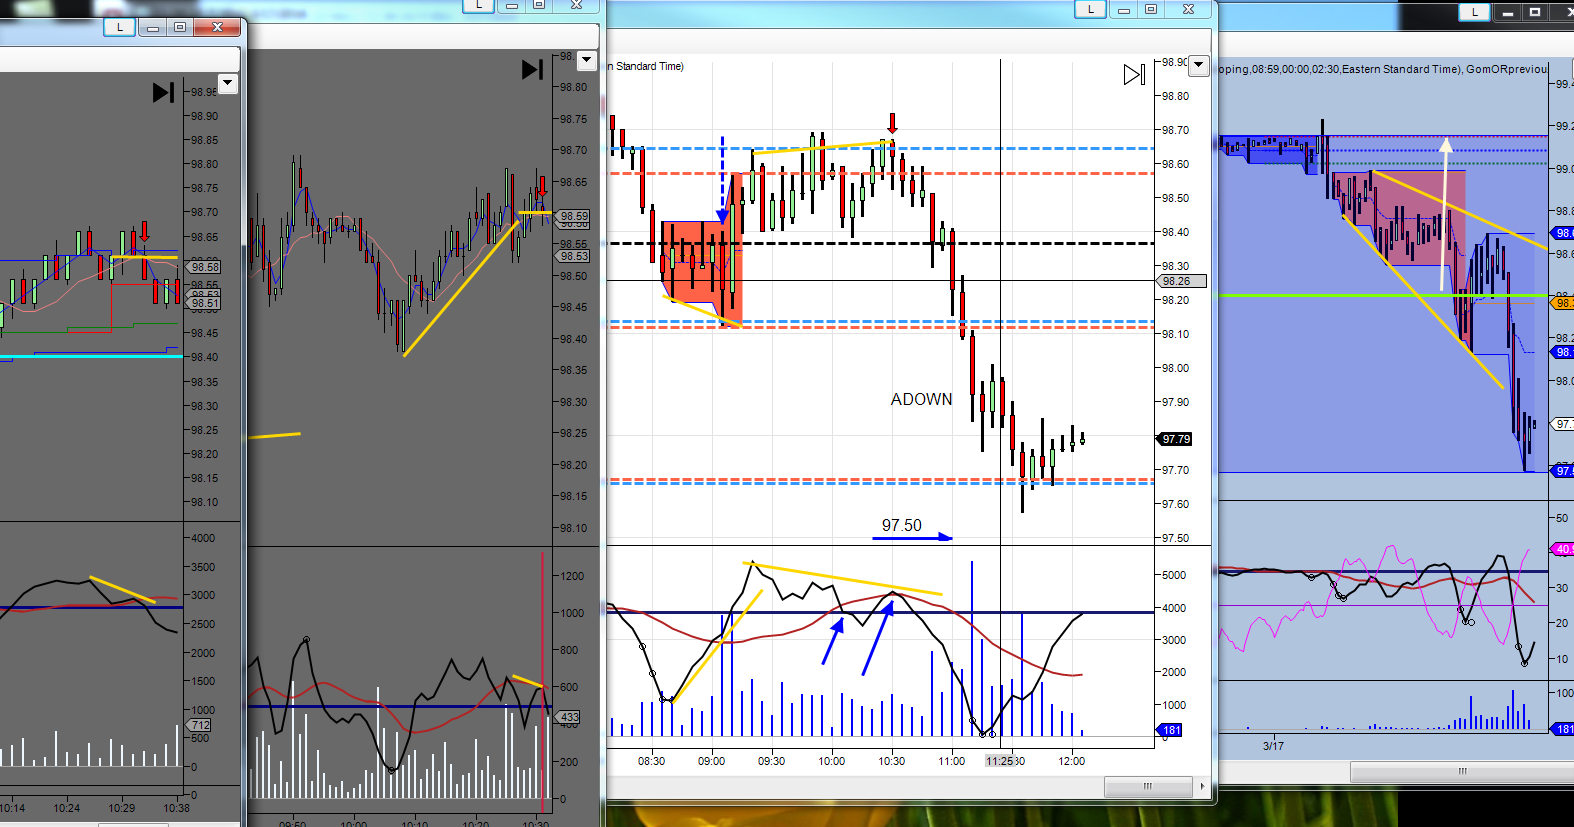Select the ADOWN text annotation
1574x827 pixels.
point(922,399)
